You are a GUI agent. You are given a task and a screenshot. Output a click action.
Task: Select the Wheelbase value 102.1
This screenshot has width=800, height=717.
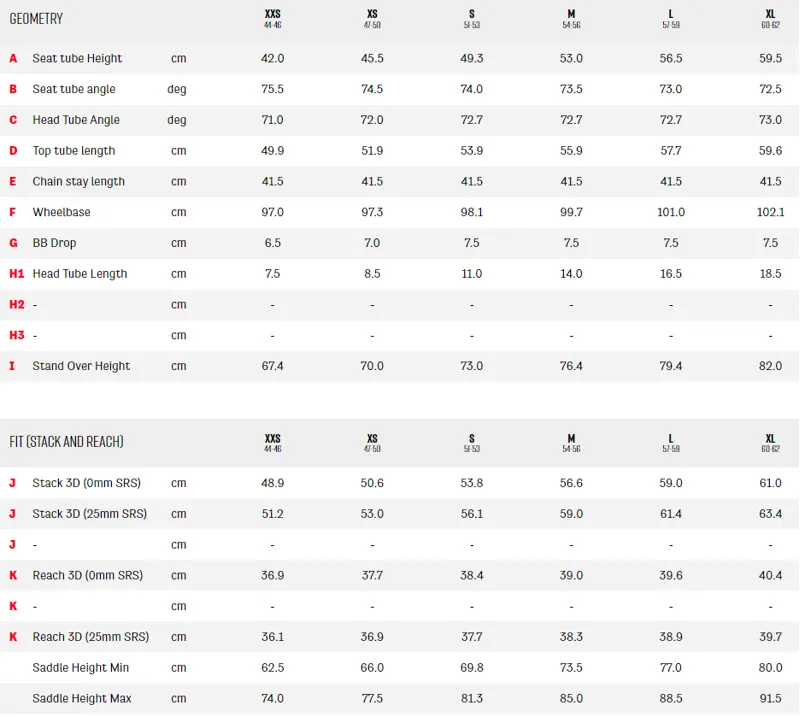tap(770, 212)
